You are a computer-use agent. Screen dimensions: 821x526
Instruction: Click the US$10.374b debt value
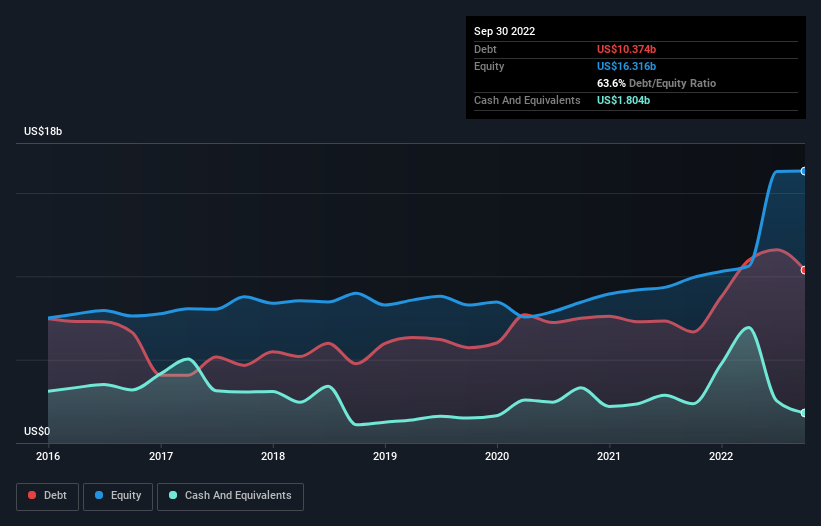click(x=626, y=49)
